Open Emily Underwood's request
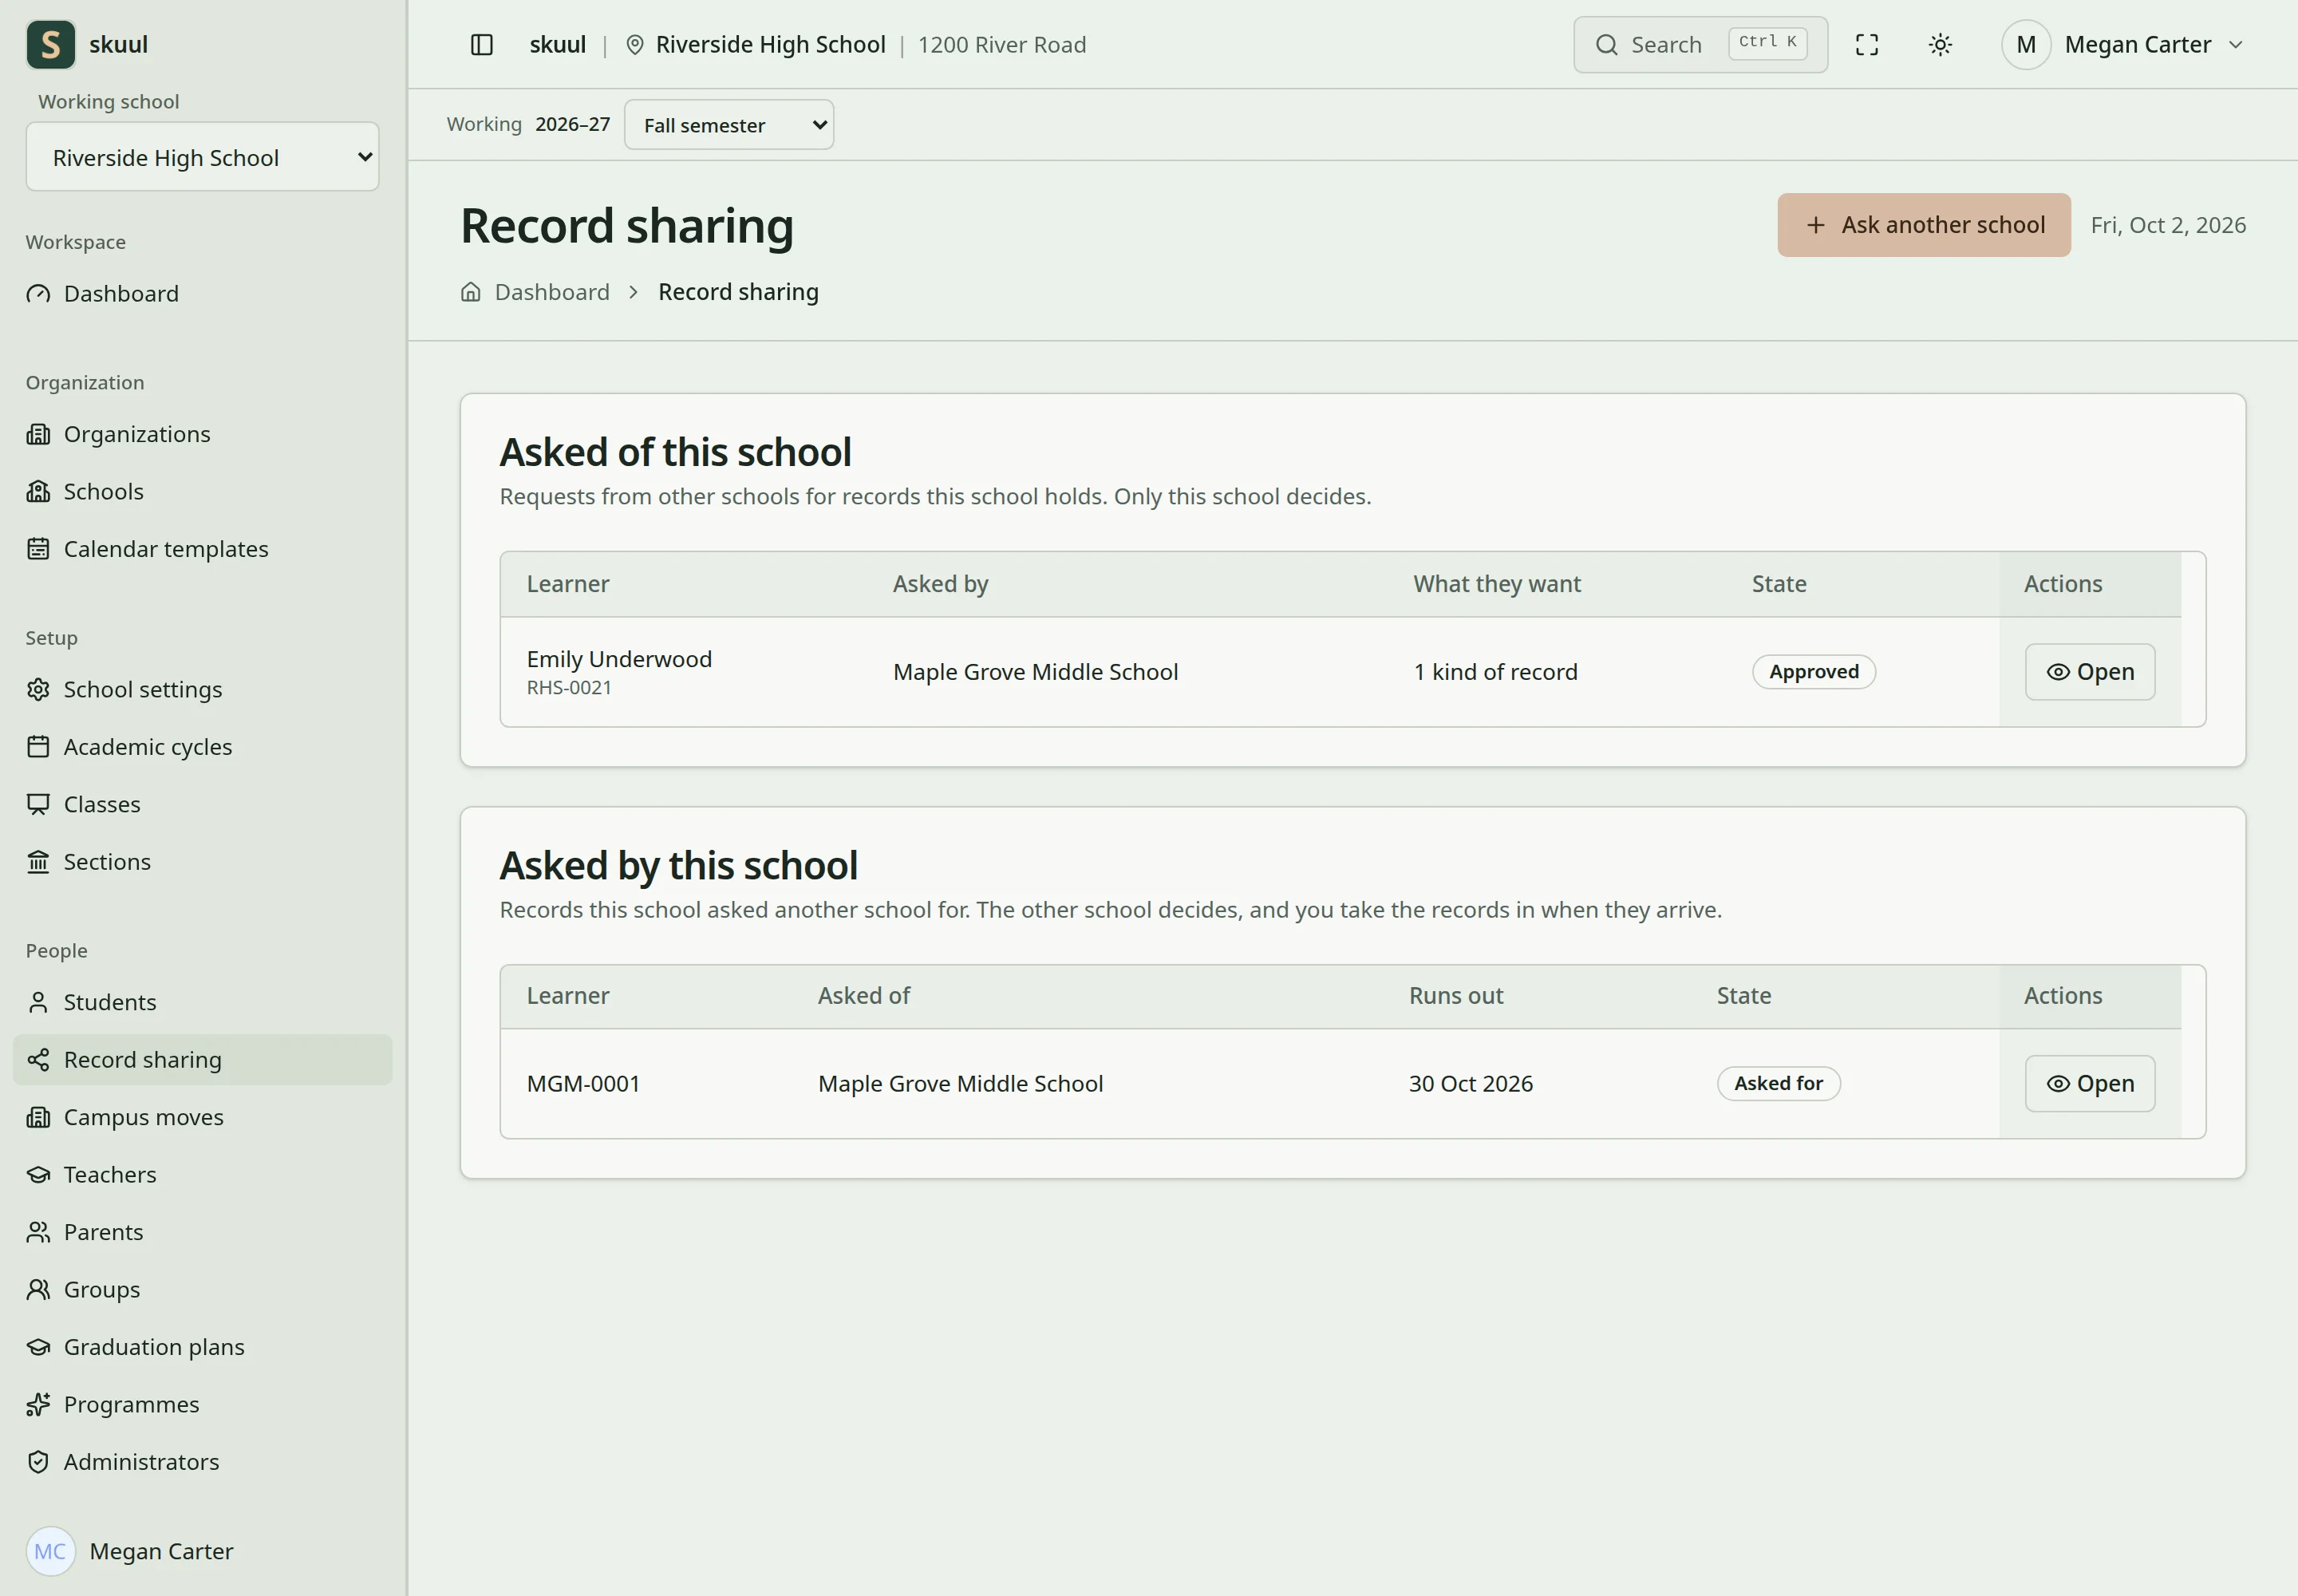The width and height of the screenshot is (2298, 1596). [2089, 672]
